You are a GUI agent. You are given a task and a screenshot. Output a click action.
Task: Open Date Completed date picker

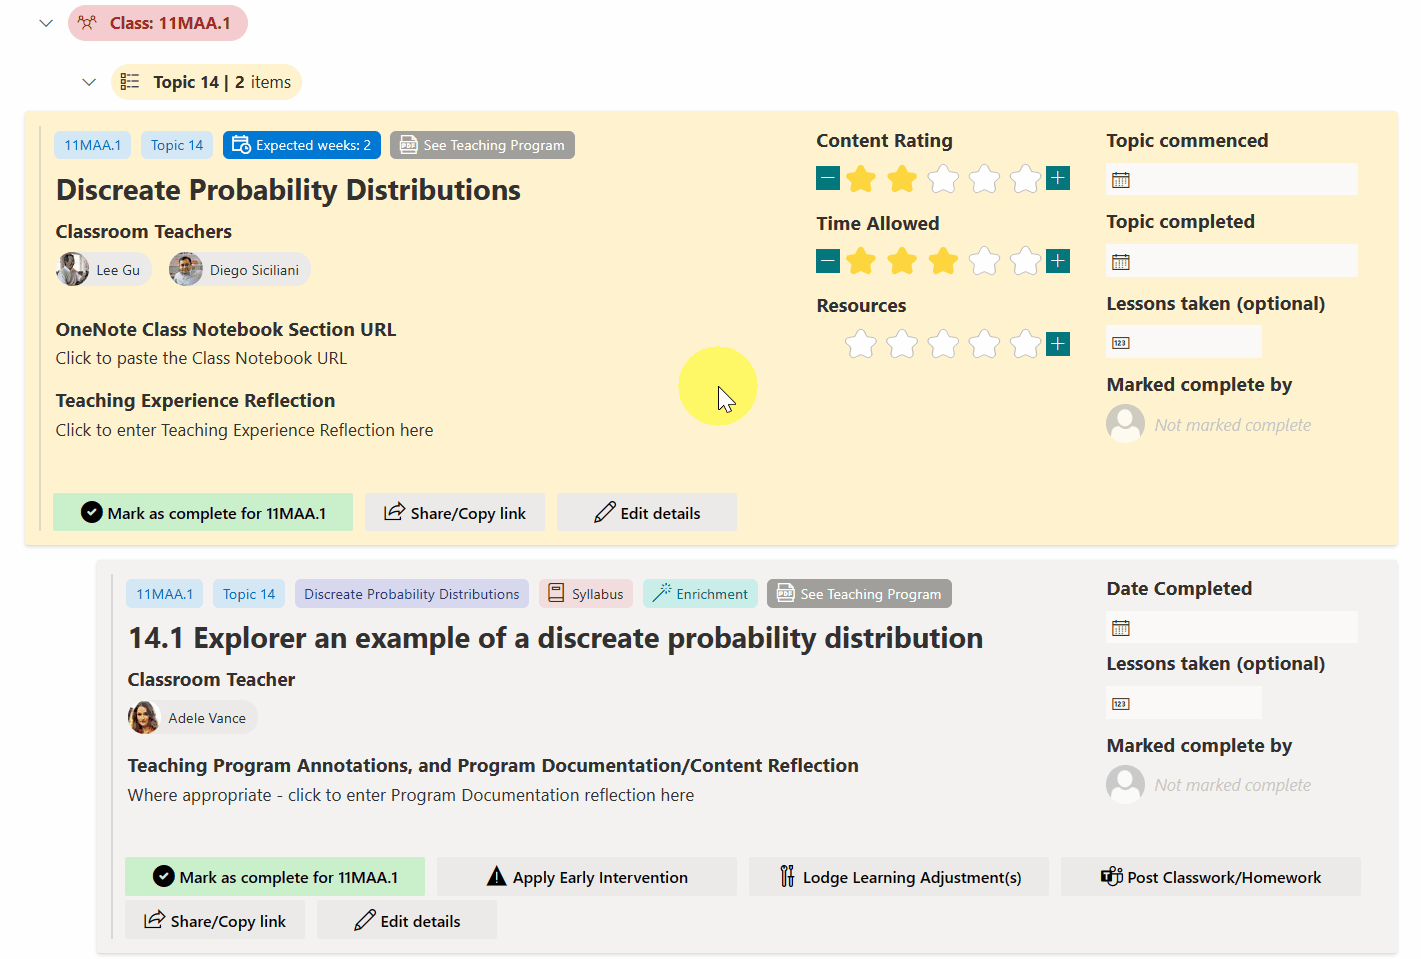tap(1232, 627)
